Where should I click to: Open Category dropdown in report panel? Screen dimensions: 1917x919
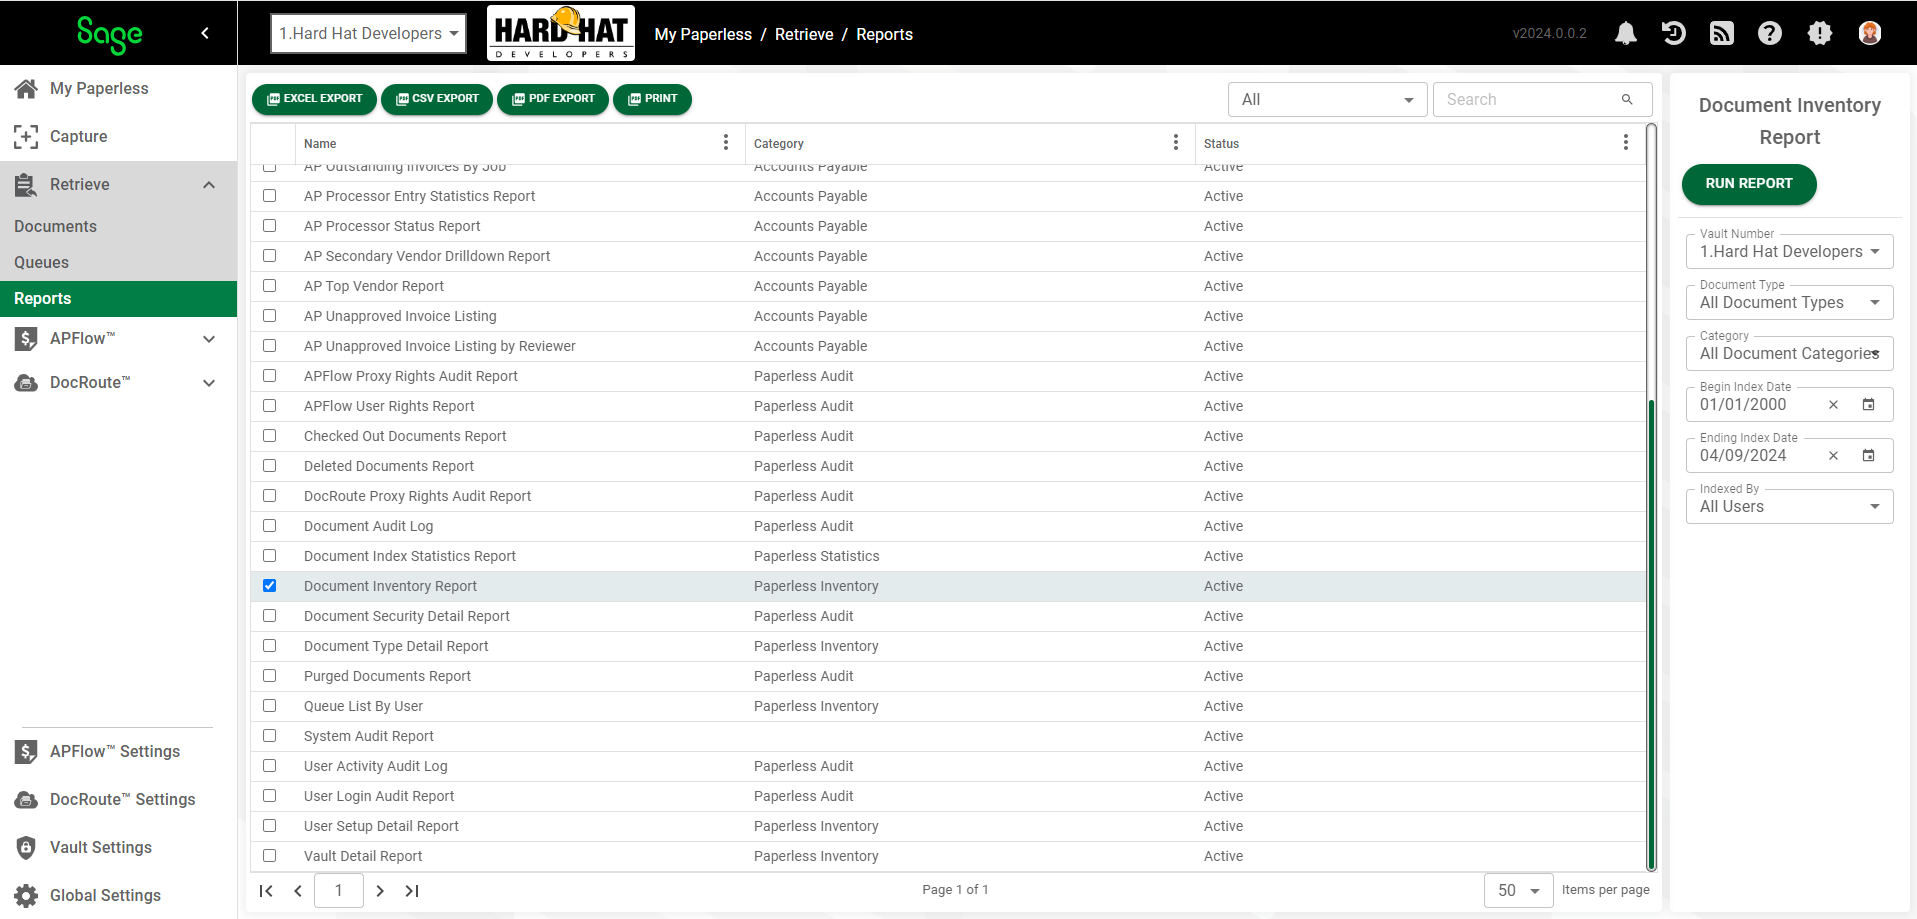(1789, 354)
